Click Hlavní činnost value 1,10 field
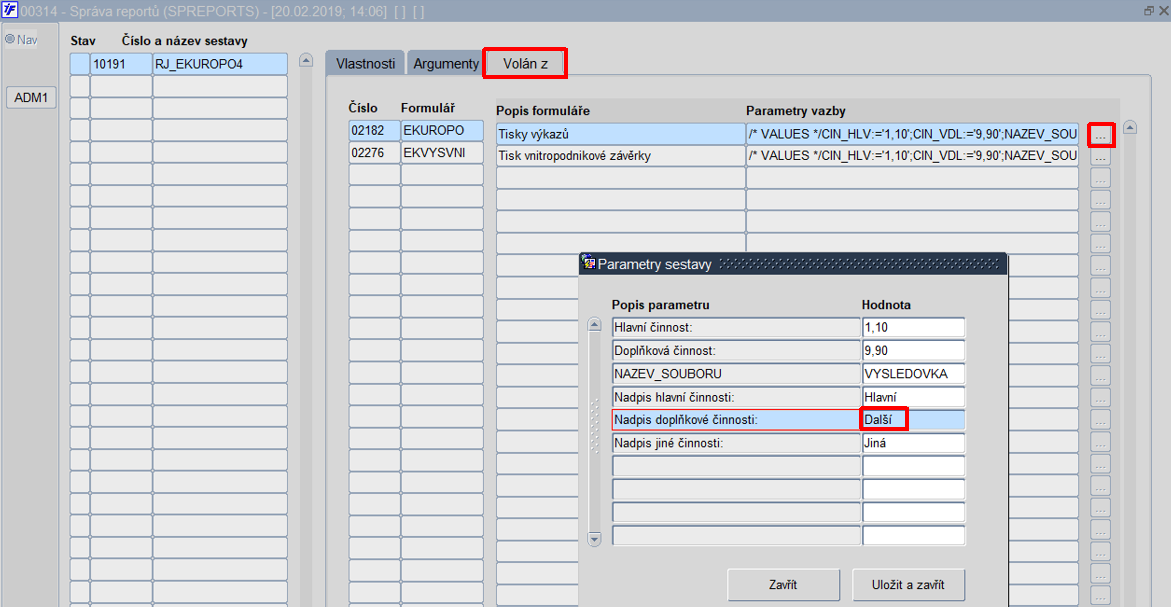1171x607 pixels. pyautogui.click(x=913, y=327)
